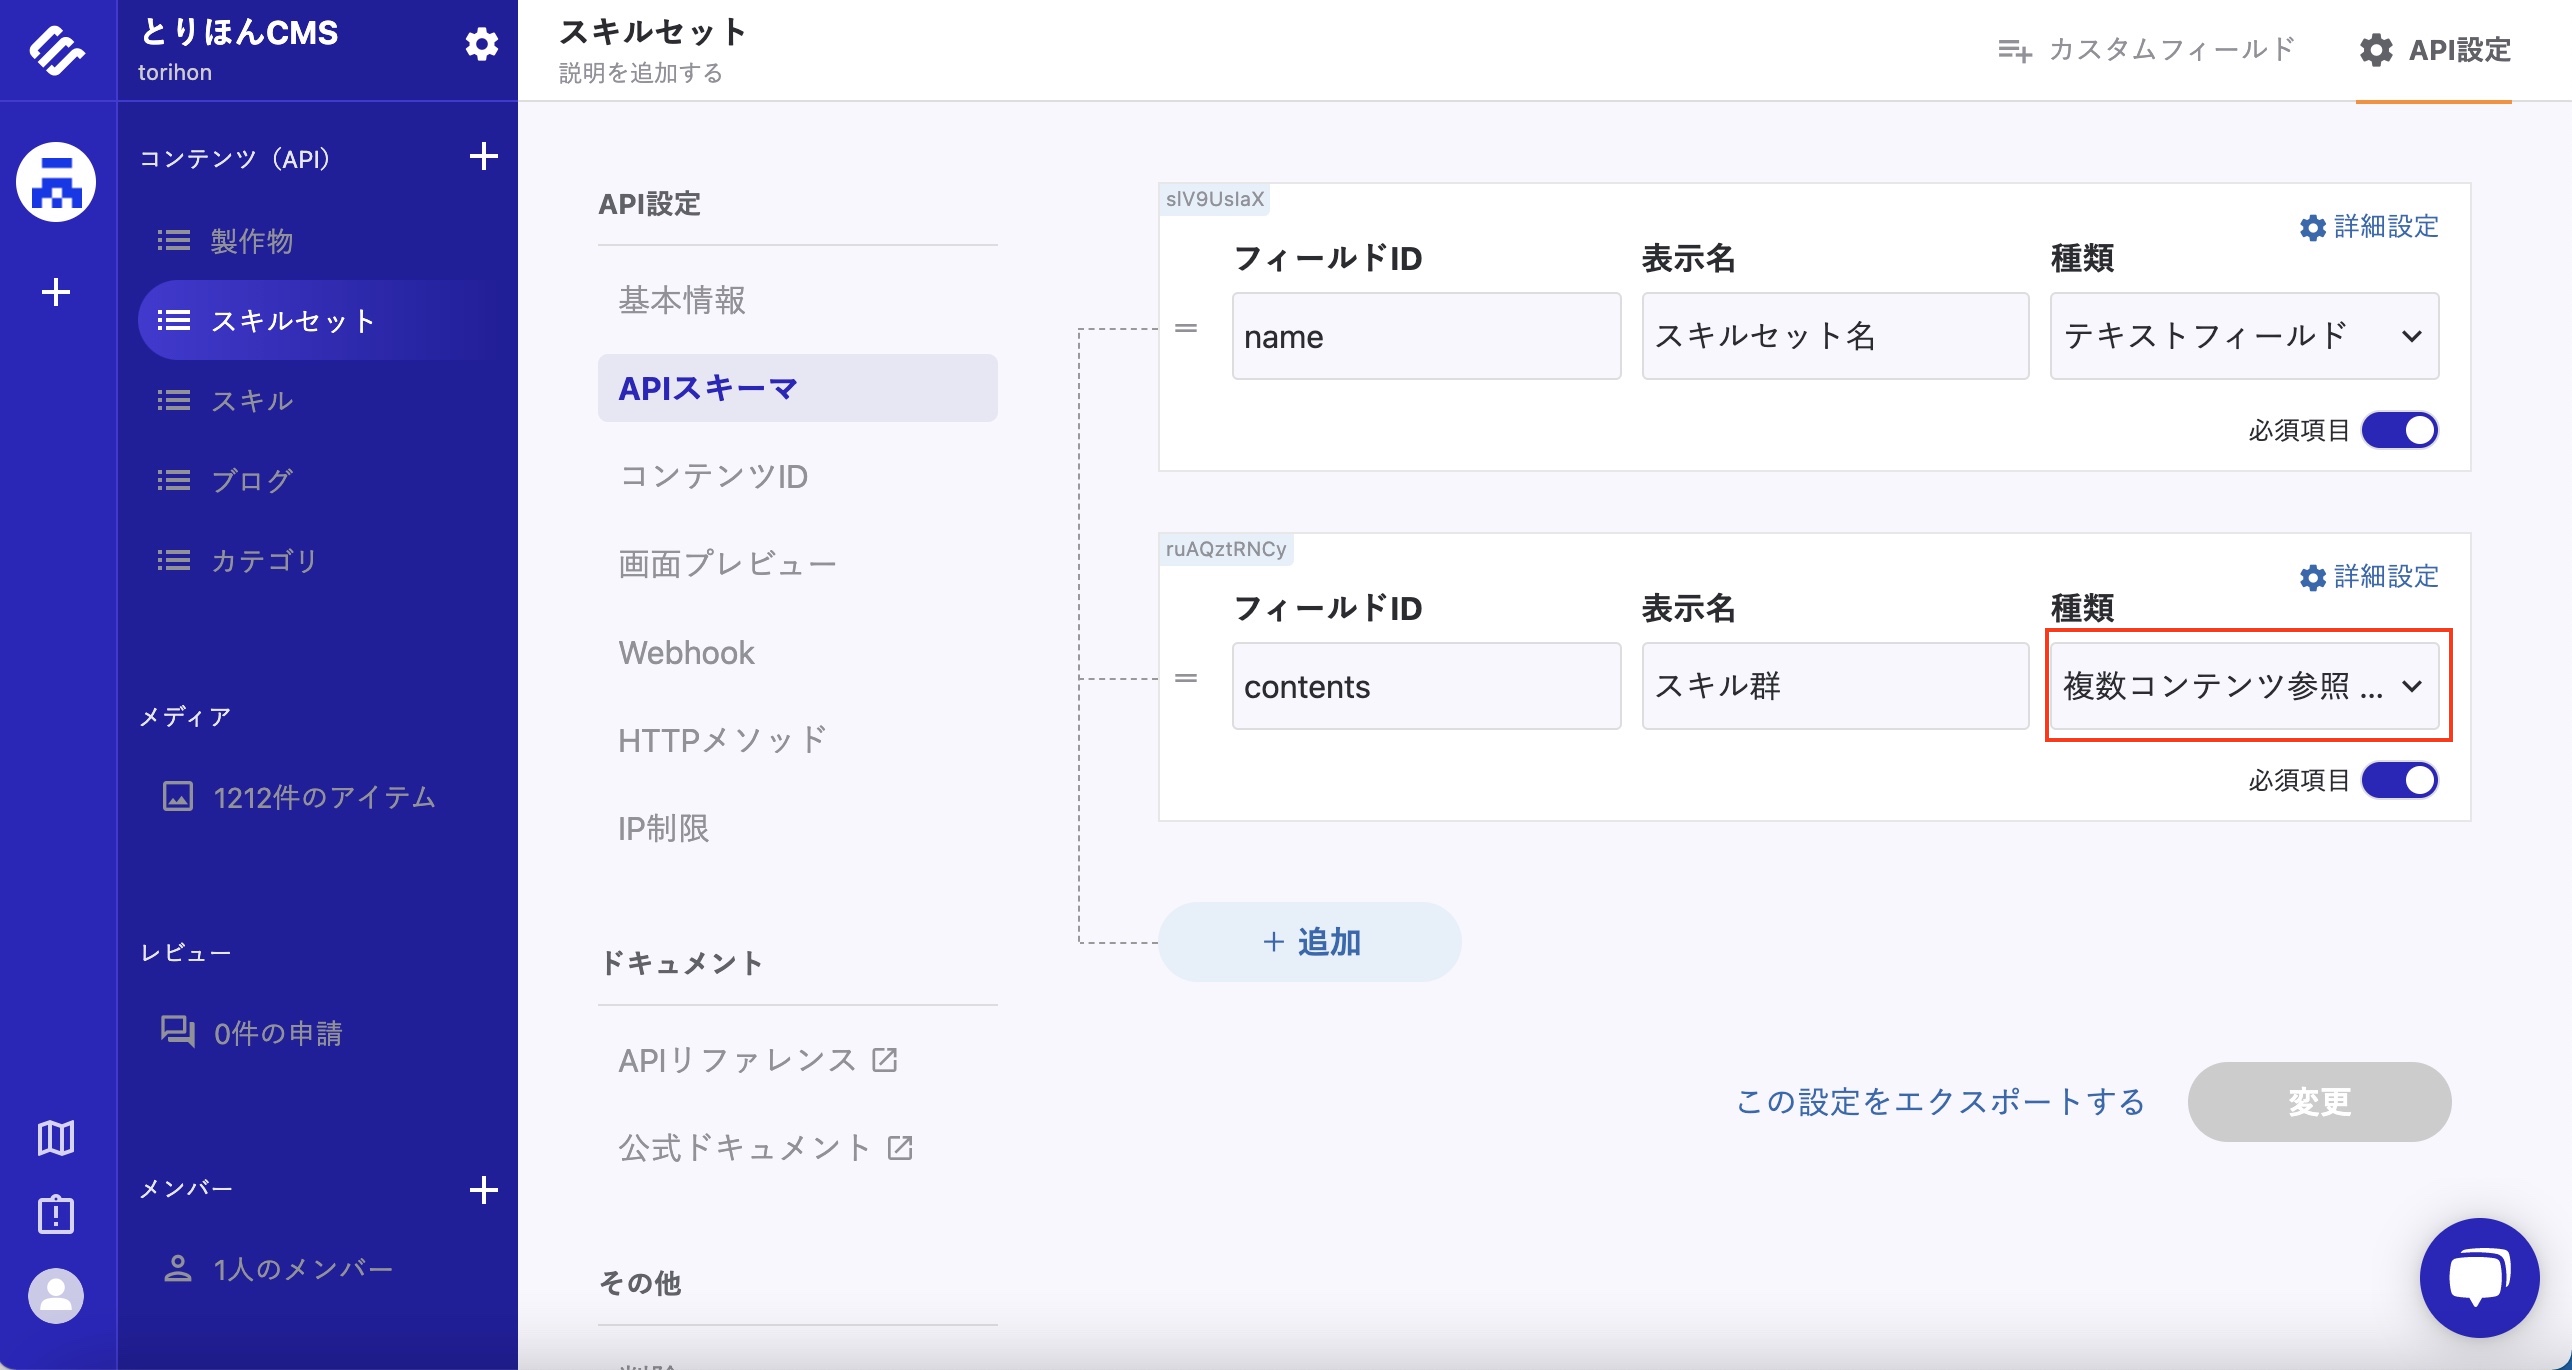Click the settings gear beside とりほんCMS
Screen dimensions: 2572x1370
[x=482, y=45]
